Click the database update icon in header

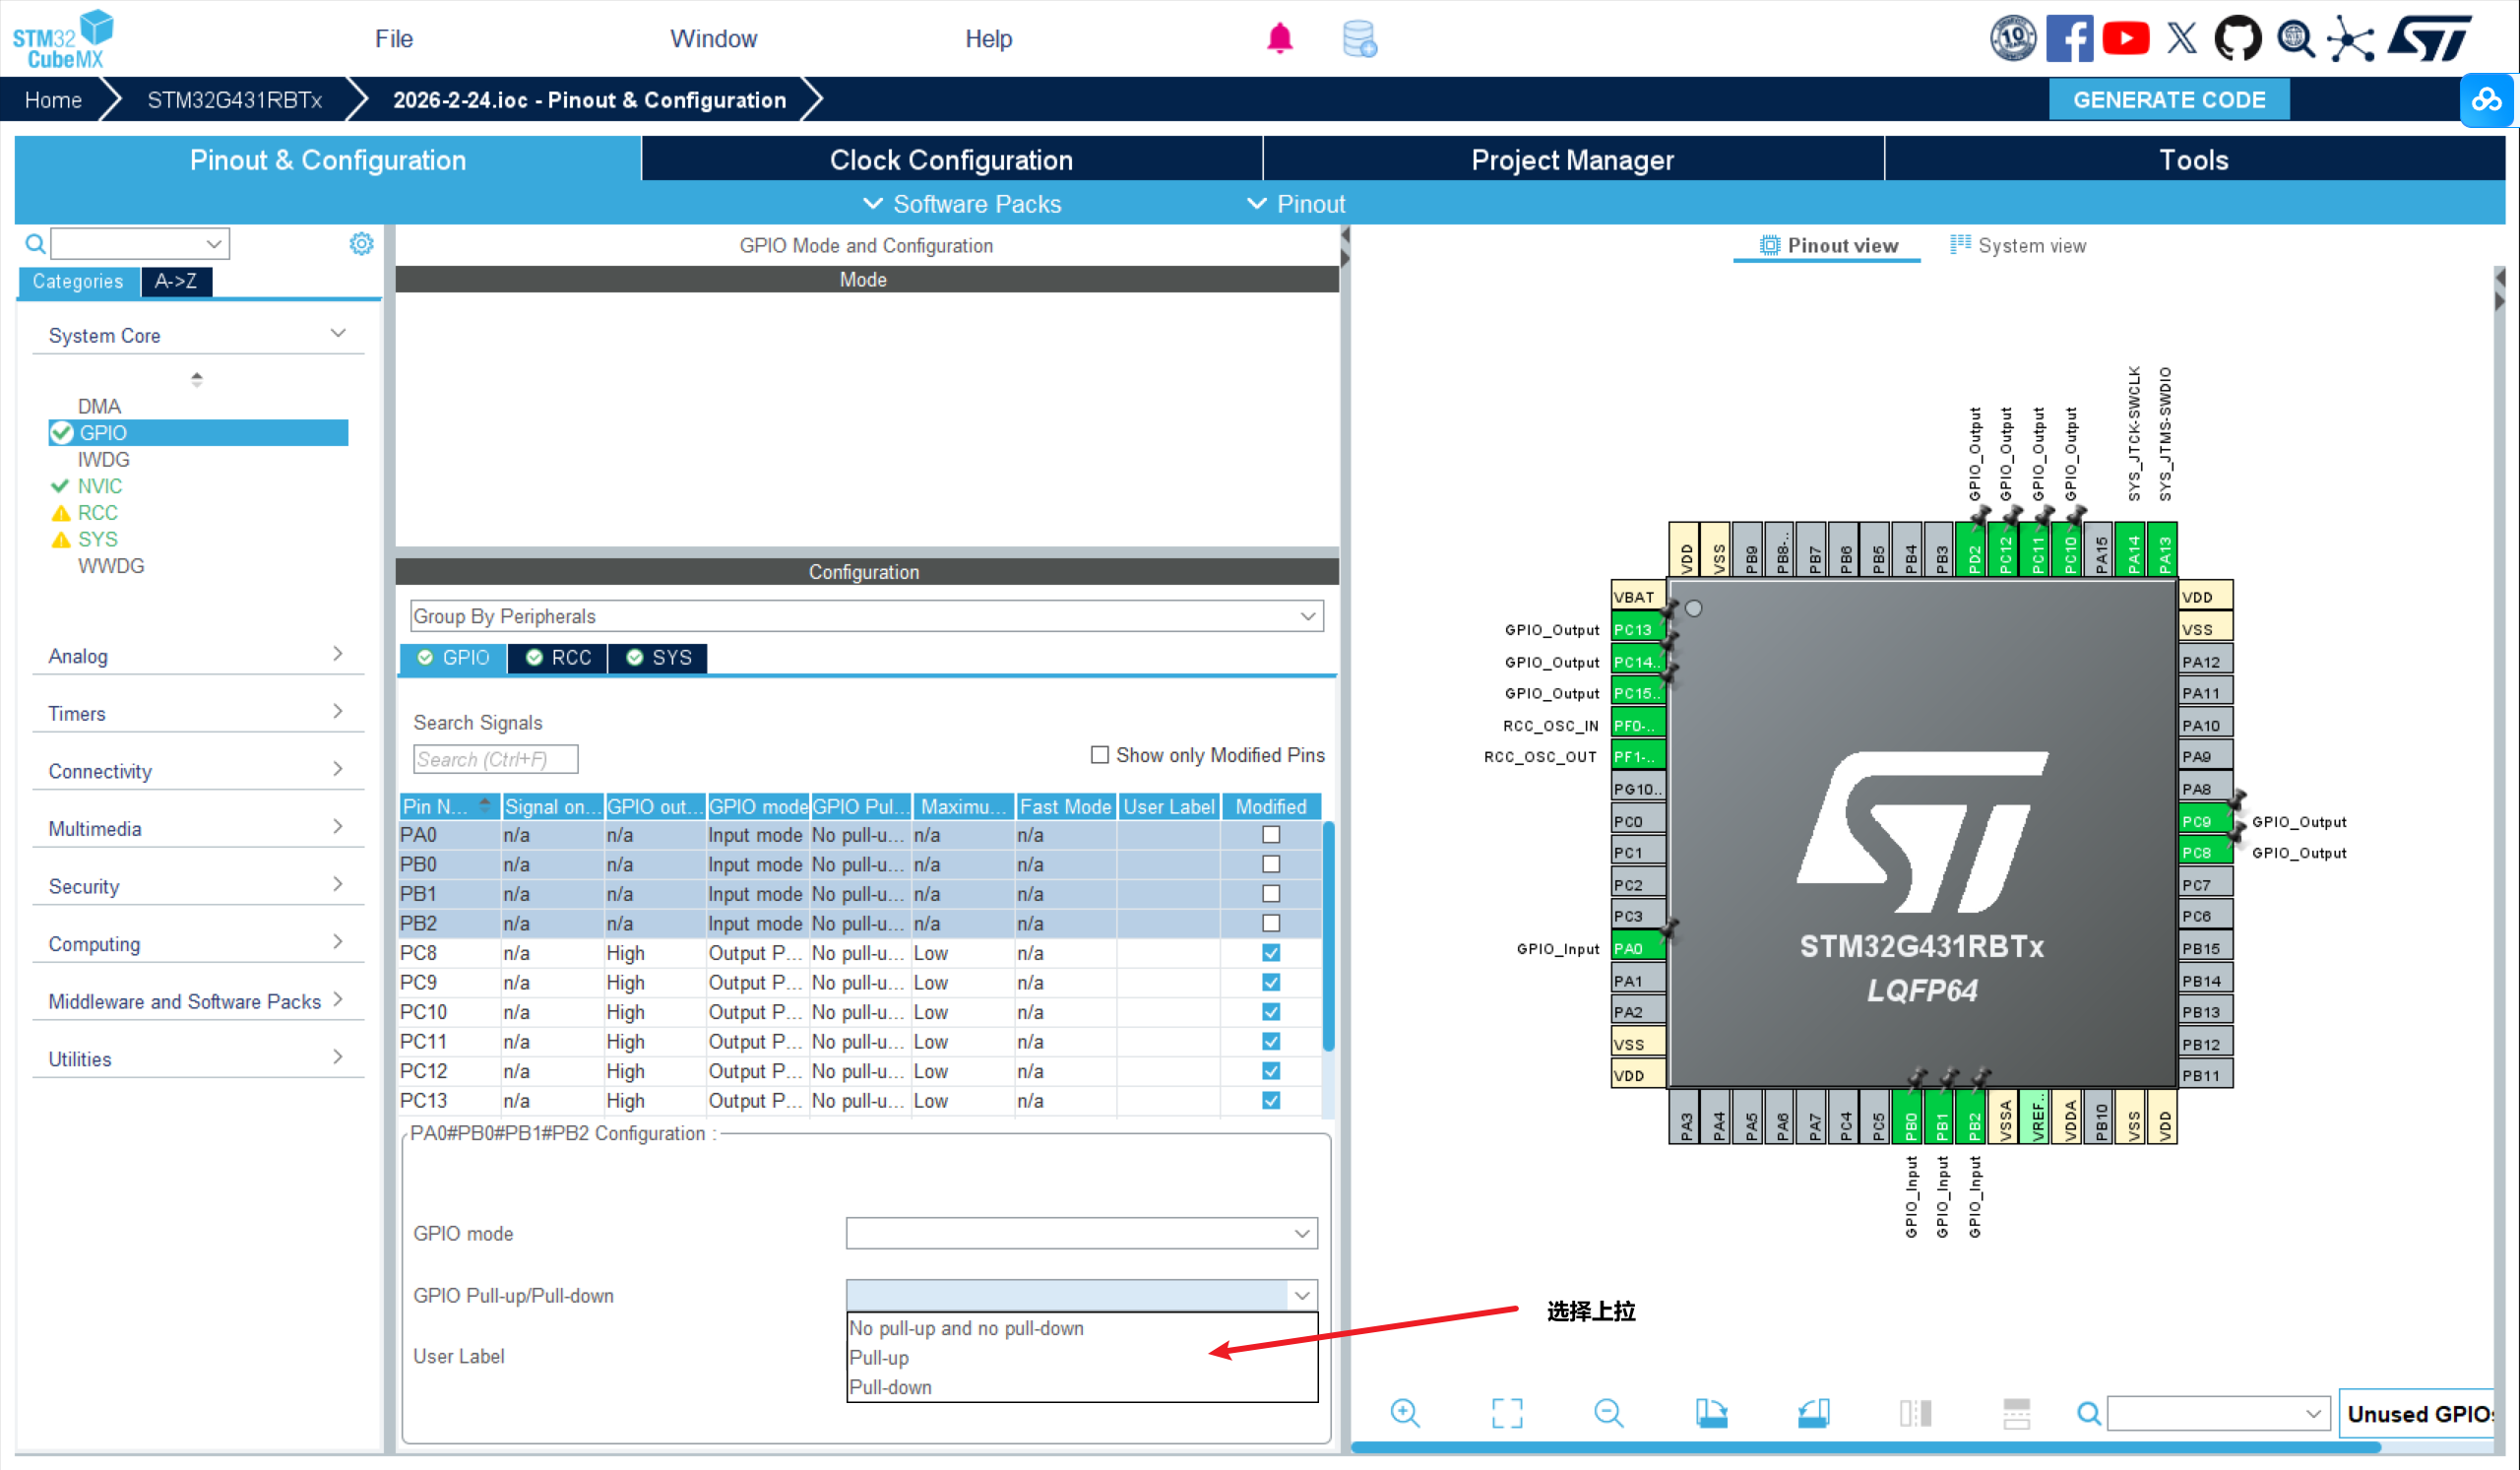[1359, 39]
